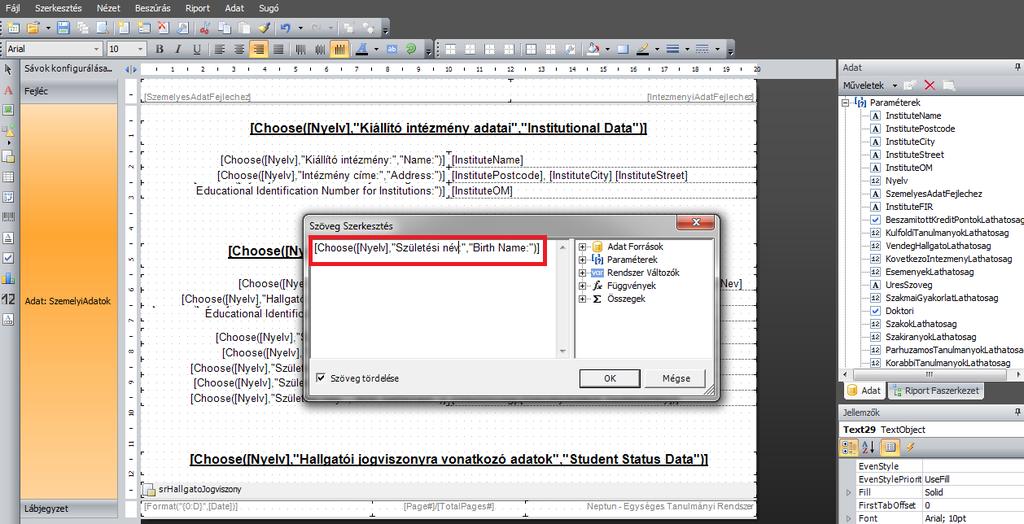Toggle the 'Szöveg tördelése' checkbox
Viewport: 1024px width, 524px height.
point(321,378)
